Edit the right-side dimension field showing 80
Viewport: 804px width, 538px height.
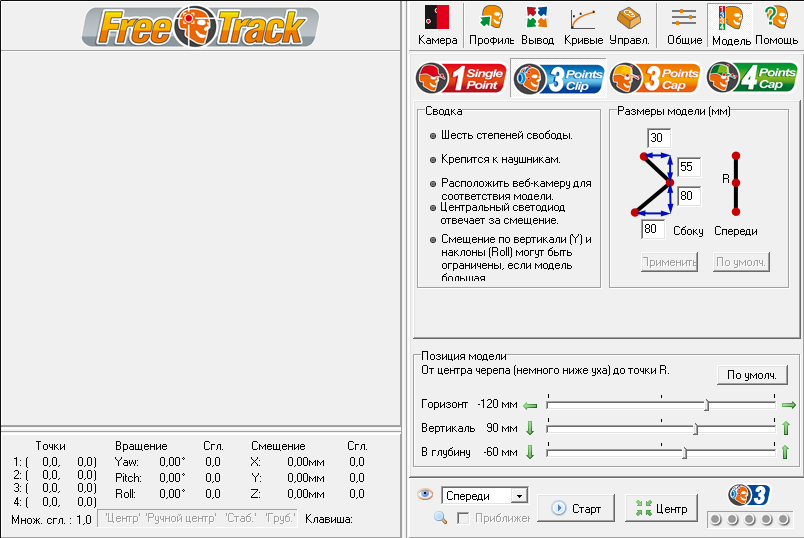click(689, 196)
